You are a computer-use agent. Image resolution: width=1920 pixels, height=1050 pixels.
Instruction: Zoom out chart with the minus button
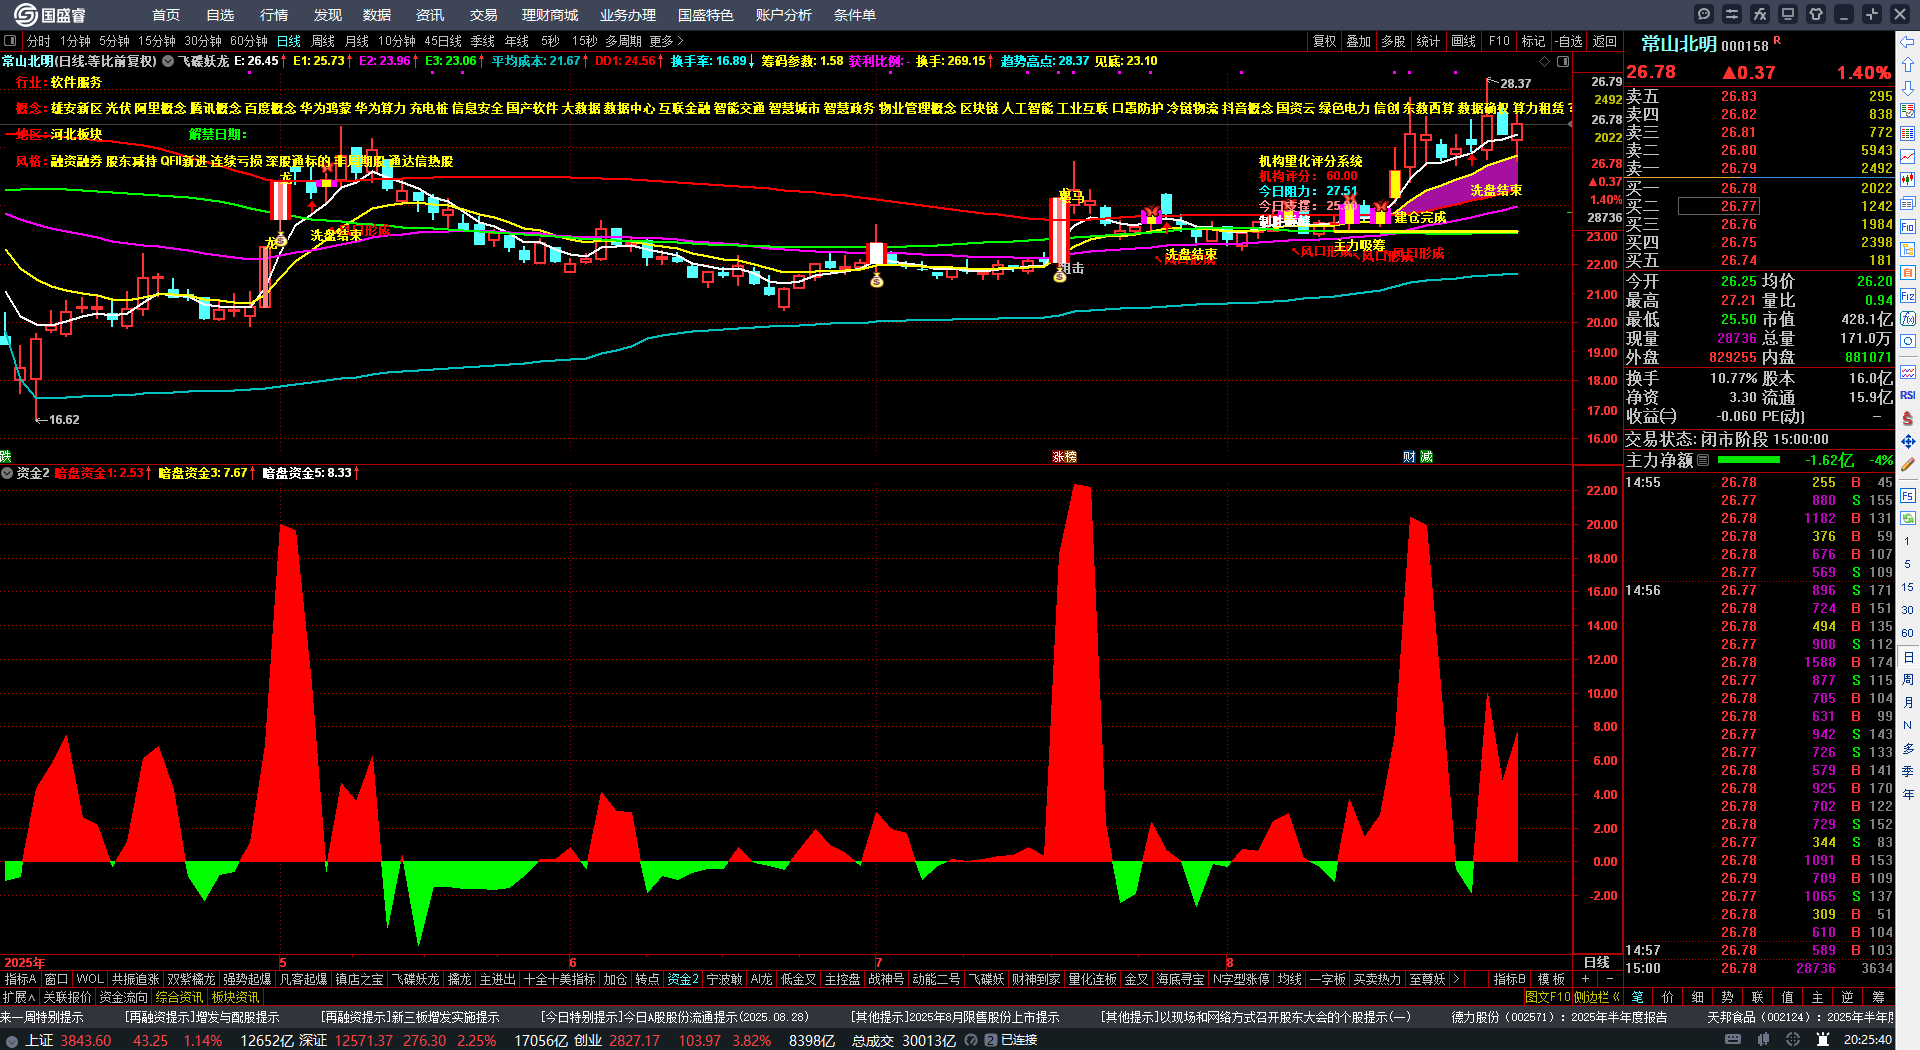pos(1609,979)
